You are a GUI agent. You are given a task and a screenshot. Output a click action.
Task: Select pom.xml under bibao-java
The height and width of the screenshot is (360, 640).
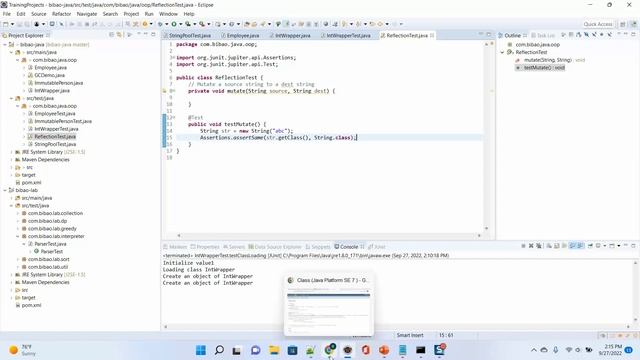(x=31, y=182)
